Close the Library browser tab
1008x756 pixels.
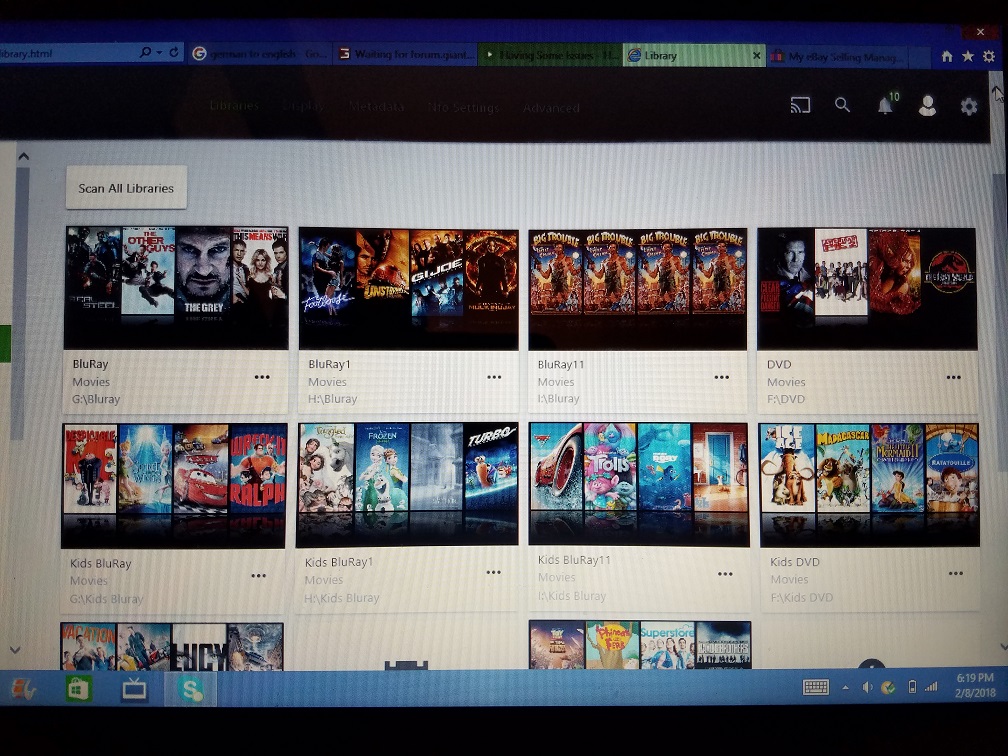tap(756, 56)
